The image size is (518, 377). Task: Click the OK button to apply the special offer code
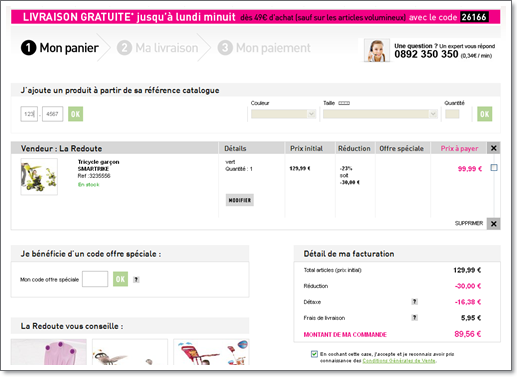pyautogui.click(x=120, y=279)
